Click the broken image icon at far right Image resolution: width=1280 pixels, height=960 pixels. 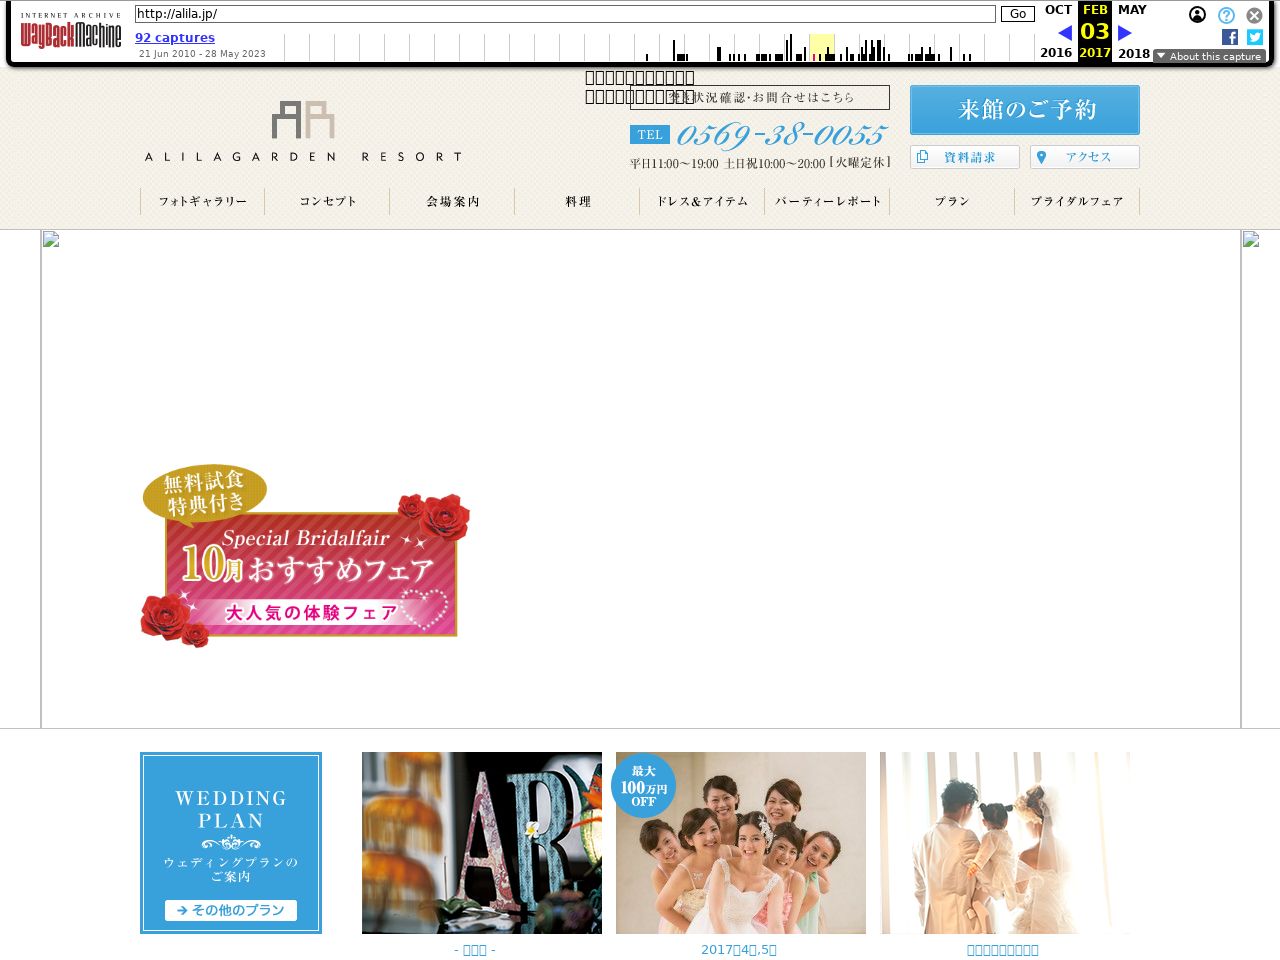tap(1250, 239)
